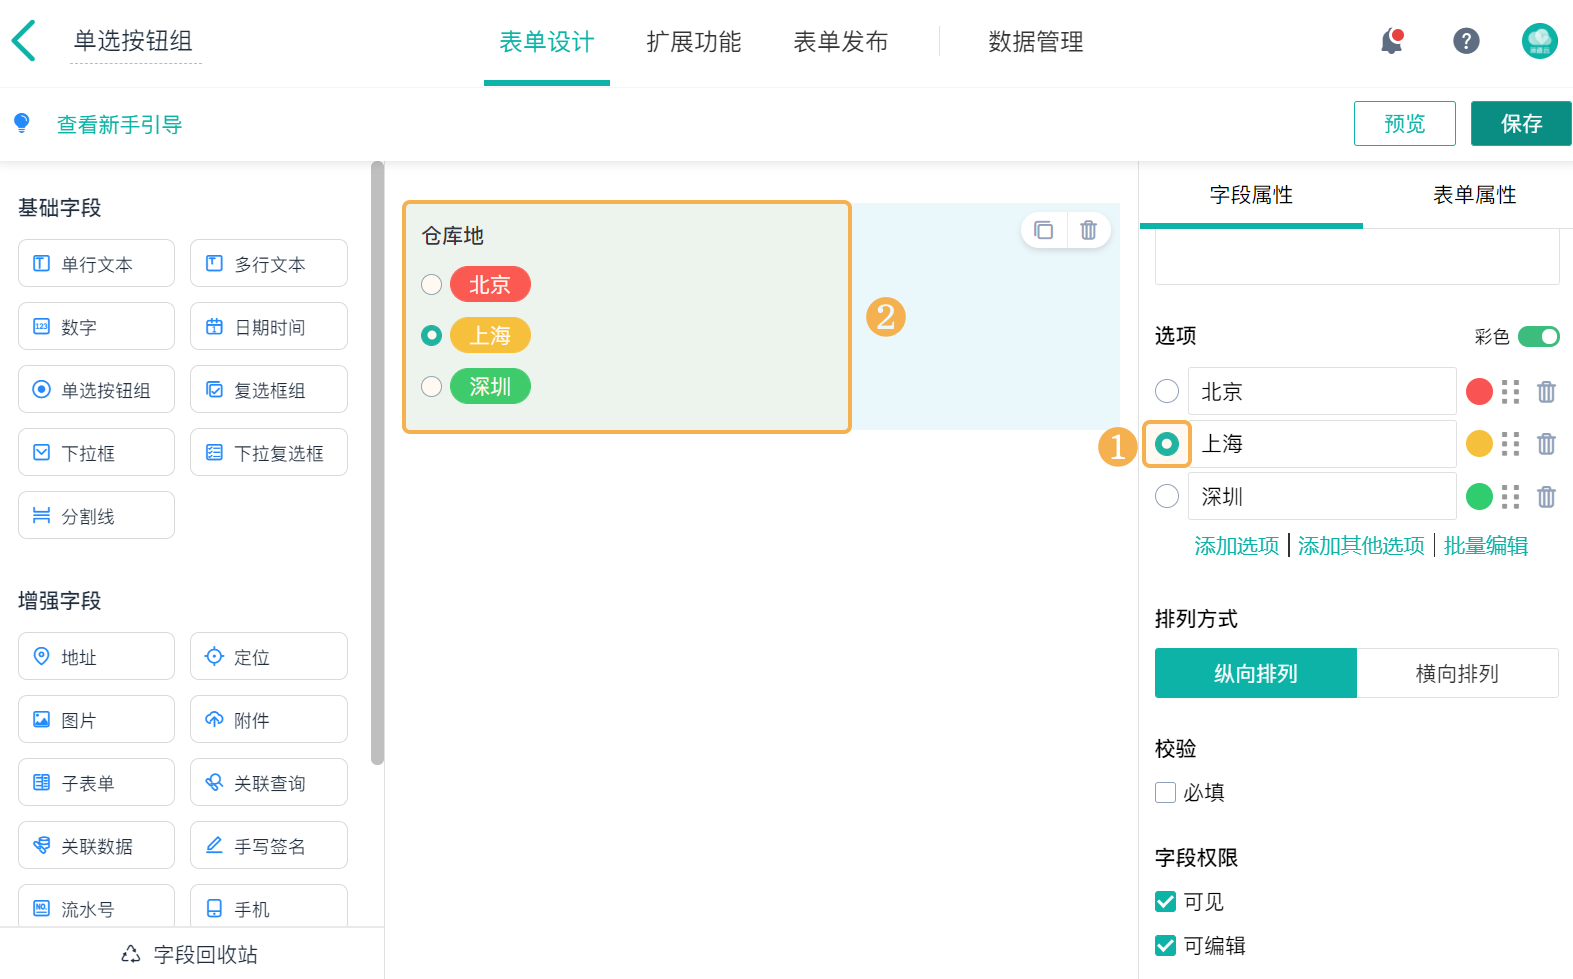This screenshot has width=1573, height=979.
Task: Duplicate the 仓库地 field with copy icon
Action: click(x=1043, y=230)
